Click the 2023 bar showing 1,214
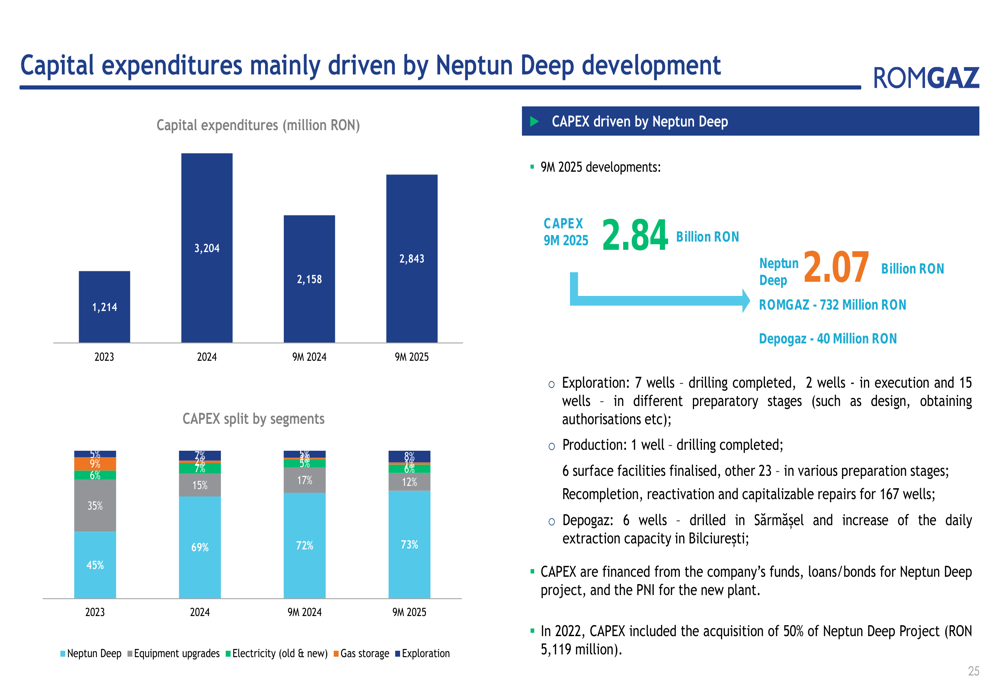1000x685 pixels. pyautogui.click(x=104, y=306)
